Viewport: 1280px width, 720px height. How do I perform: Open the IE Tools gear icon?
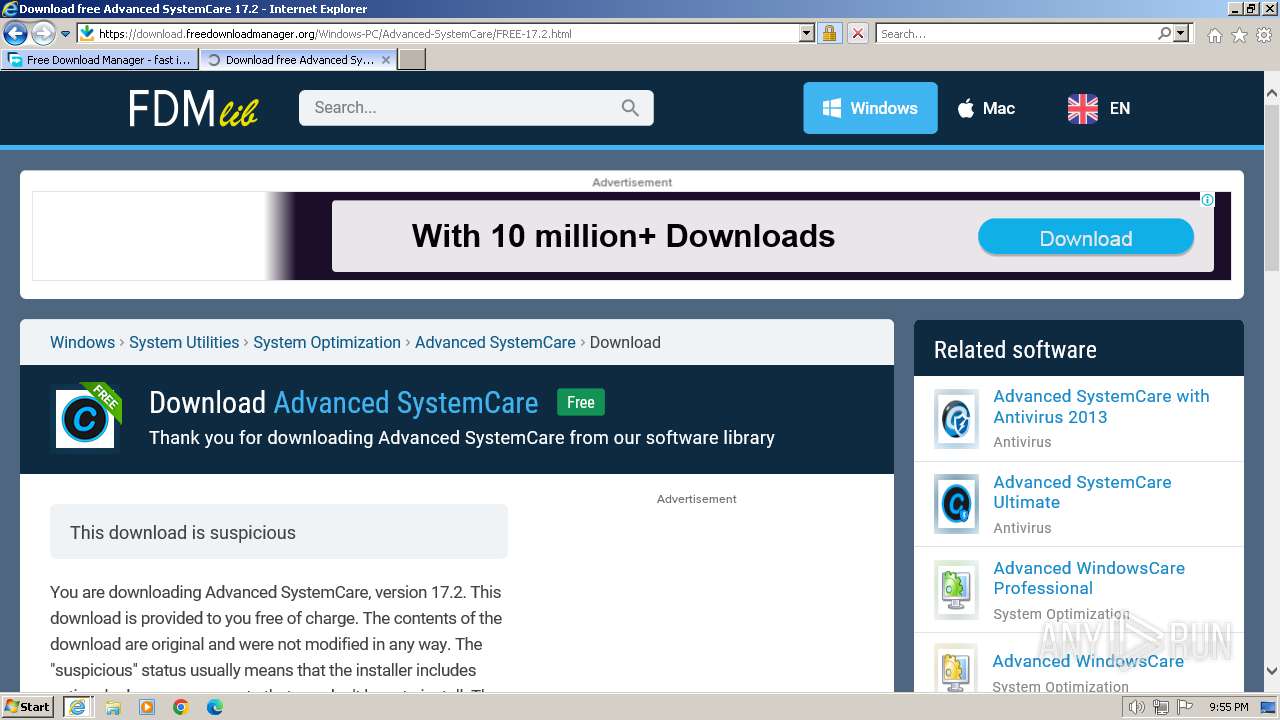click(x=1264, y=35)
